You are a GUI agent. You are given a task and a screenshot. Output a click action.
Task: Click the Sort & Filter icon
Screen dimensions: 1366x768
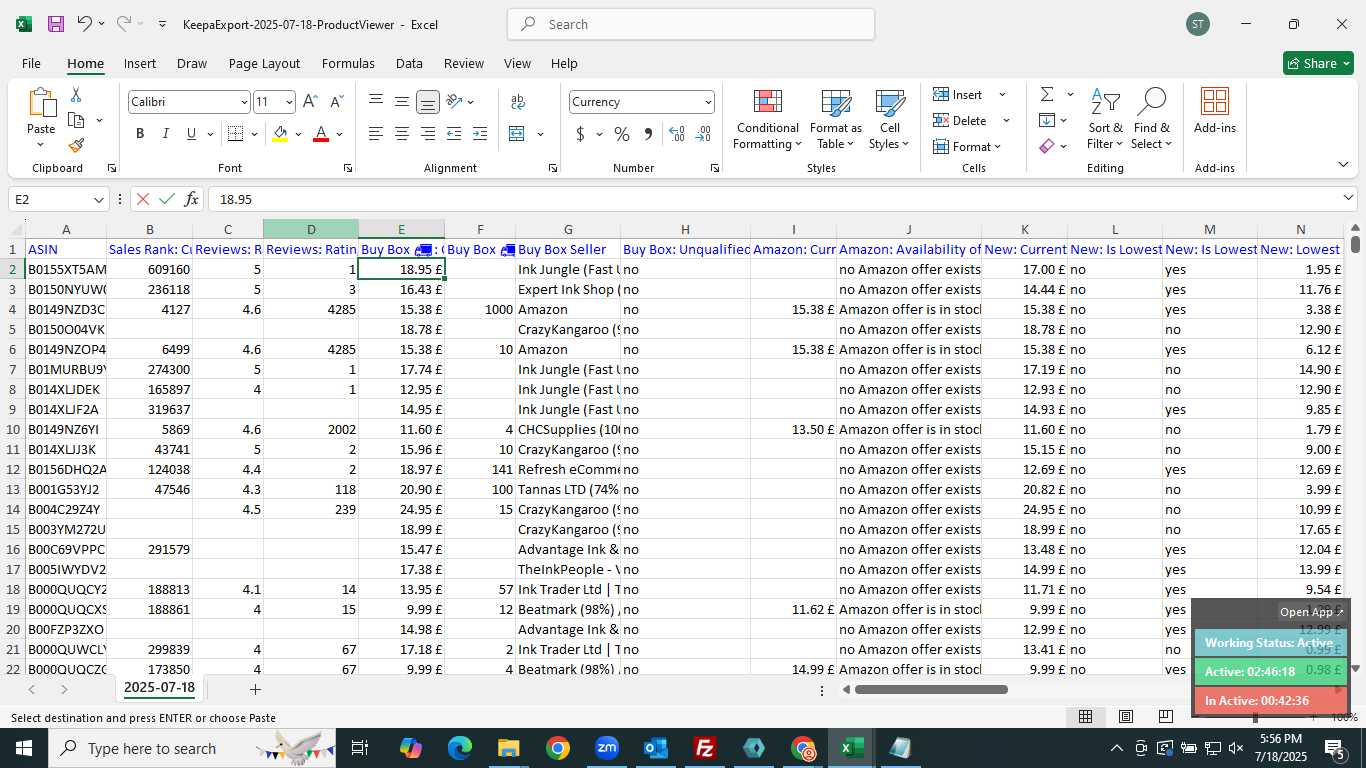(x=1105, y=102)
